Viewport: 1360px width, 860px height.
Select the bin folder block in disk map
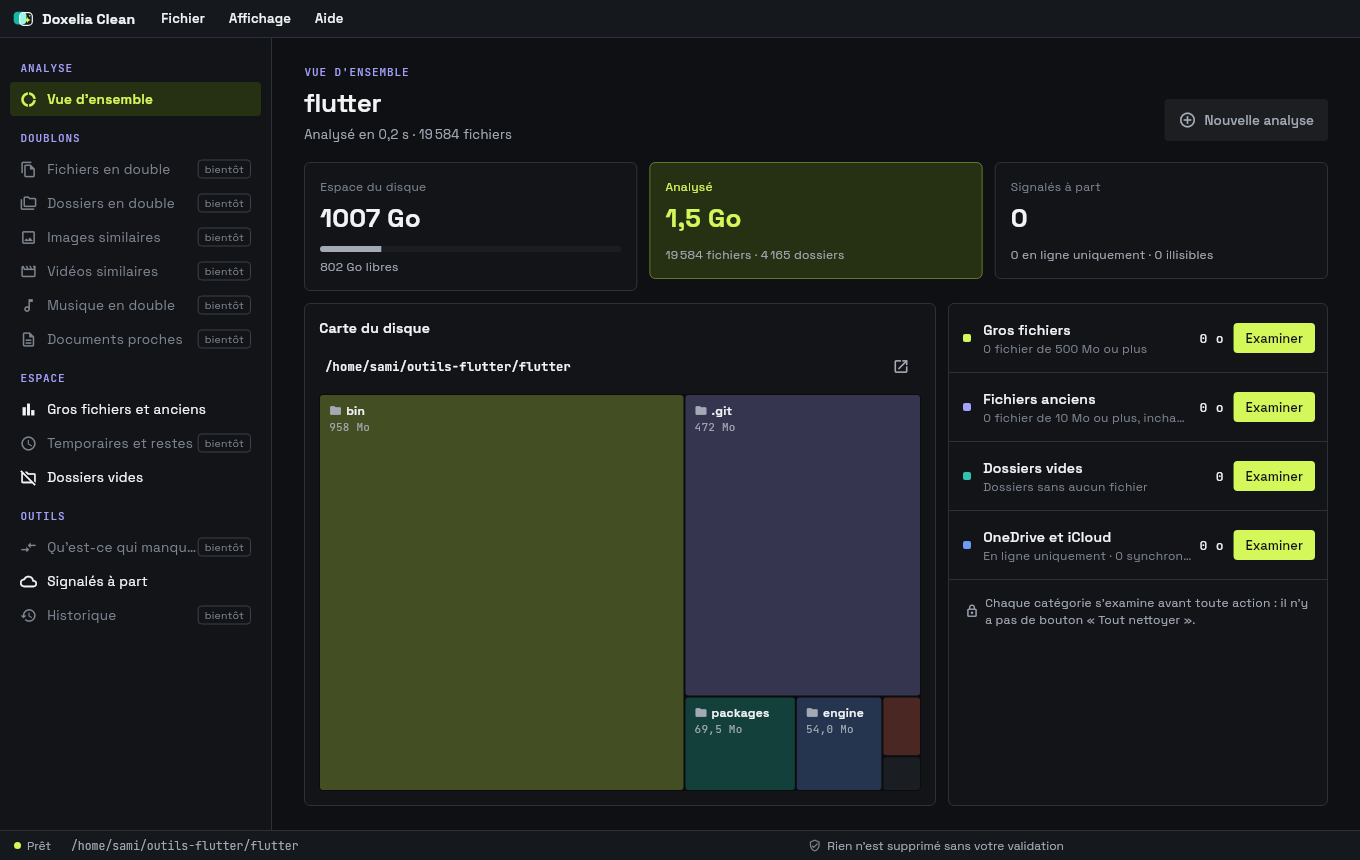(501, 592)
